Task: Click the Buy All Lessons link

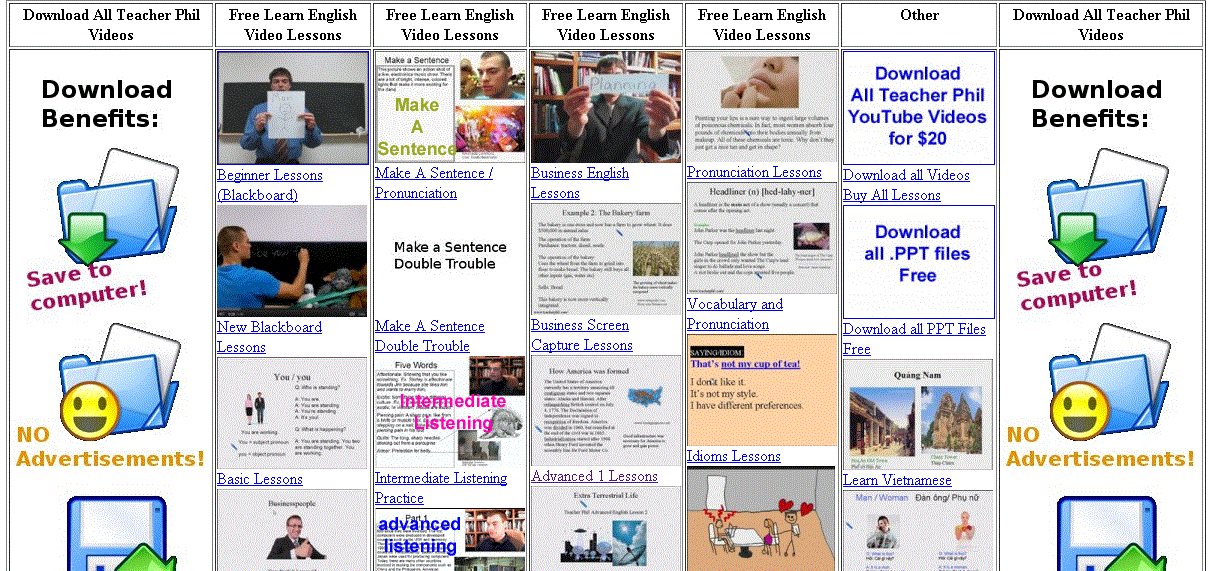Action: [892, 195]
